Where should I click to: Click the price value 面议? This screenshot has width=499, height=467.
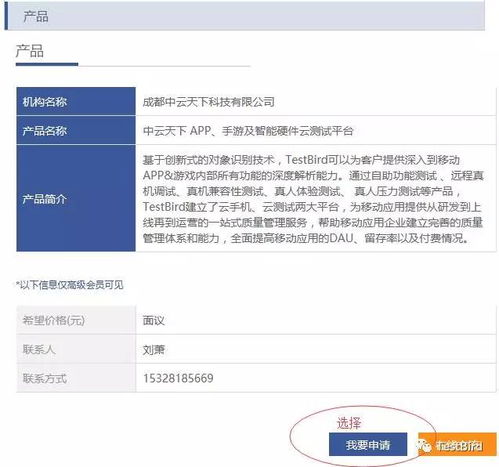point(154,321)
